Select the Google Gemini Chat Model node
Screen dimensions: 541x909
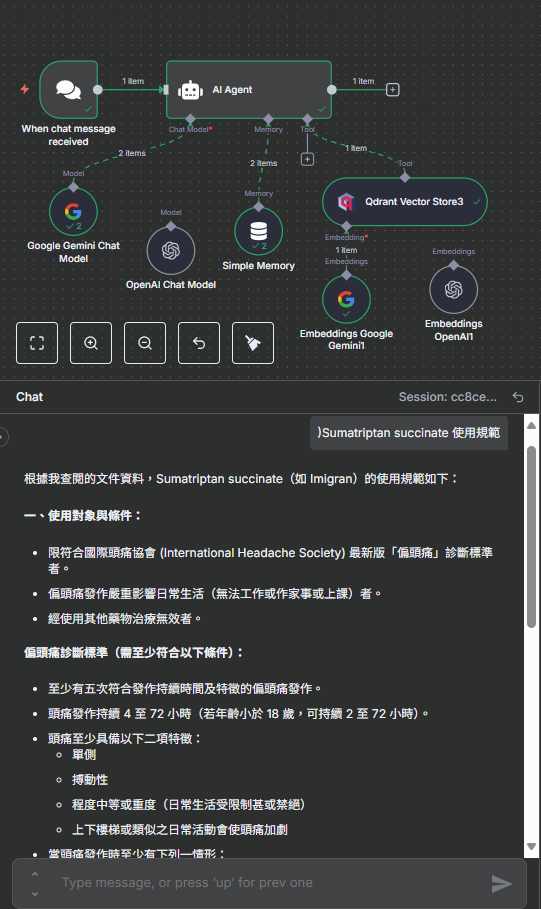(x=73, y=212)
